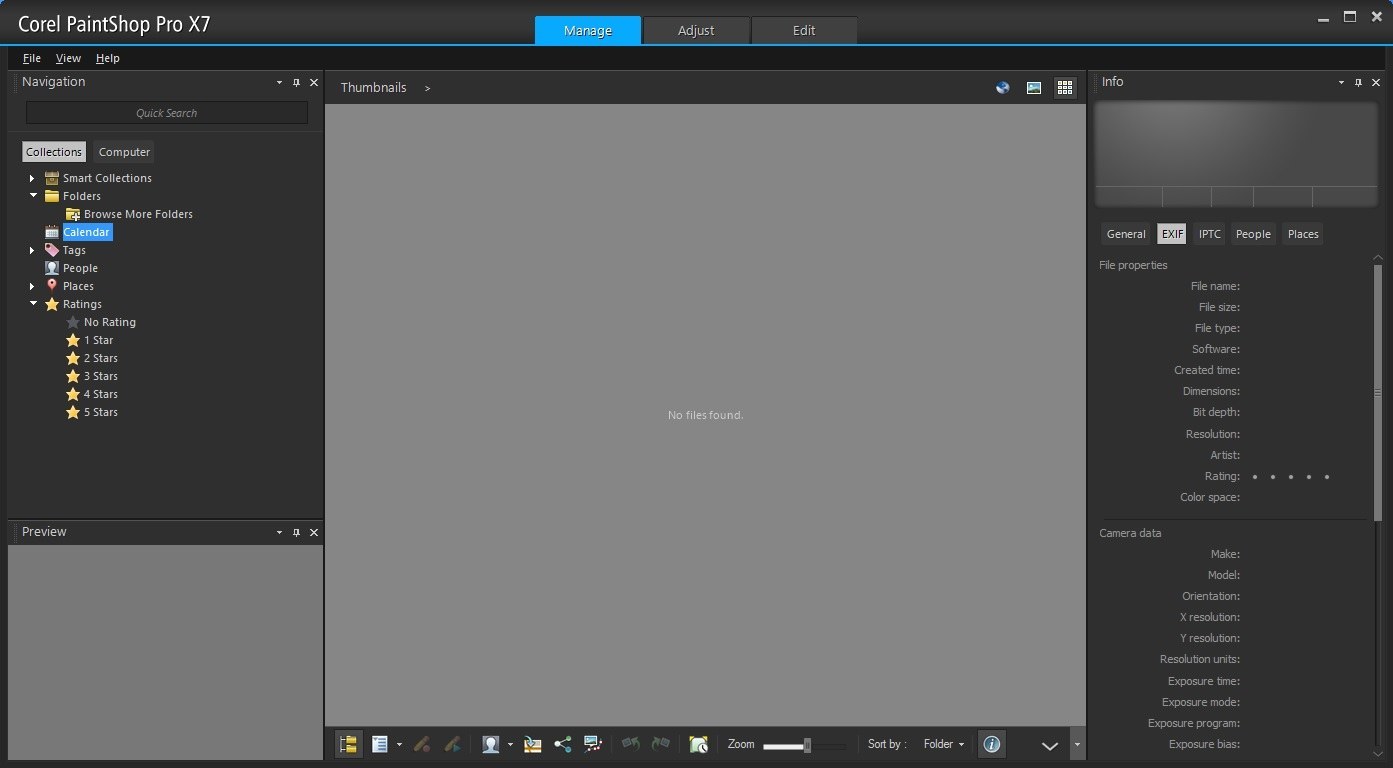Switch to Preview mode picture icon

[1034, 88]
